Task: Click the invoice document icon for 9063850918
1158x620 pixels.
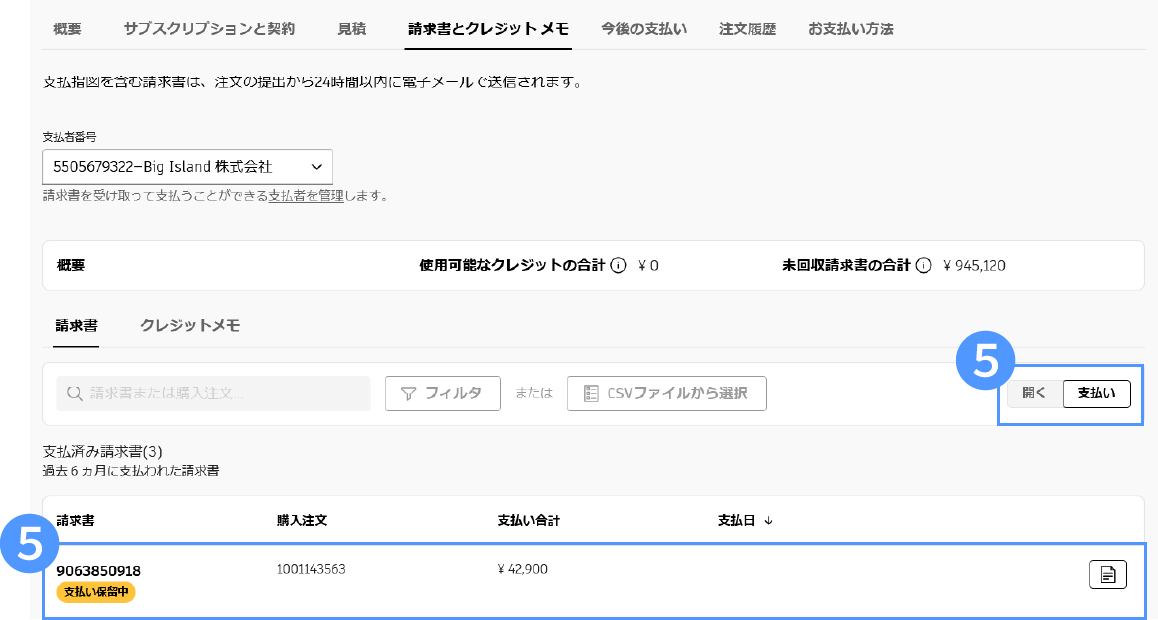Action: click(1107, 574)
